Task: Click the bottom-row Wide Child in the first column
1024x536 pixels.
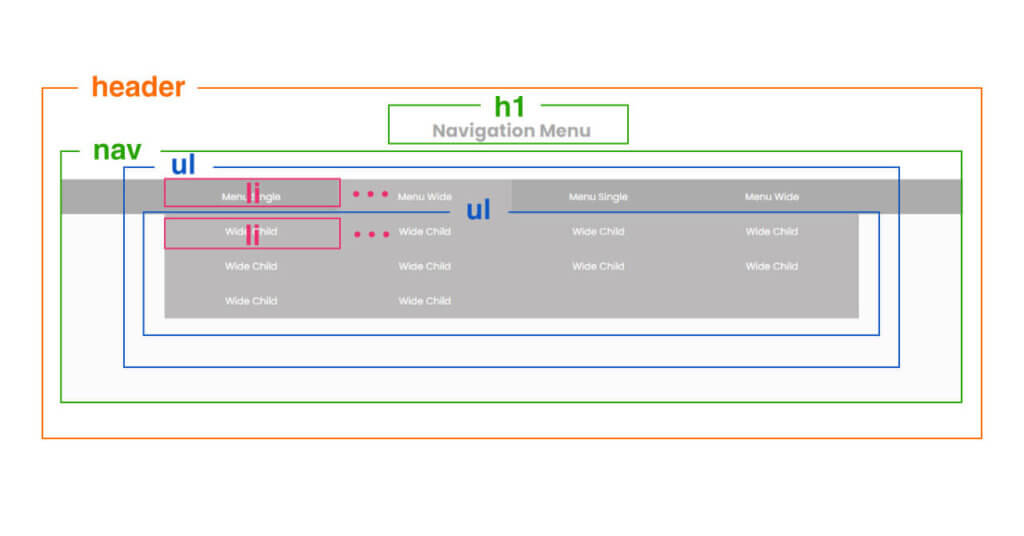Action: pyautogui.click(x=251, y=301)
